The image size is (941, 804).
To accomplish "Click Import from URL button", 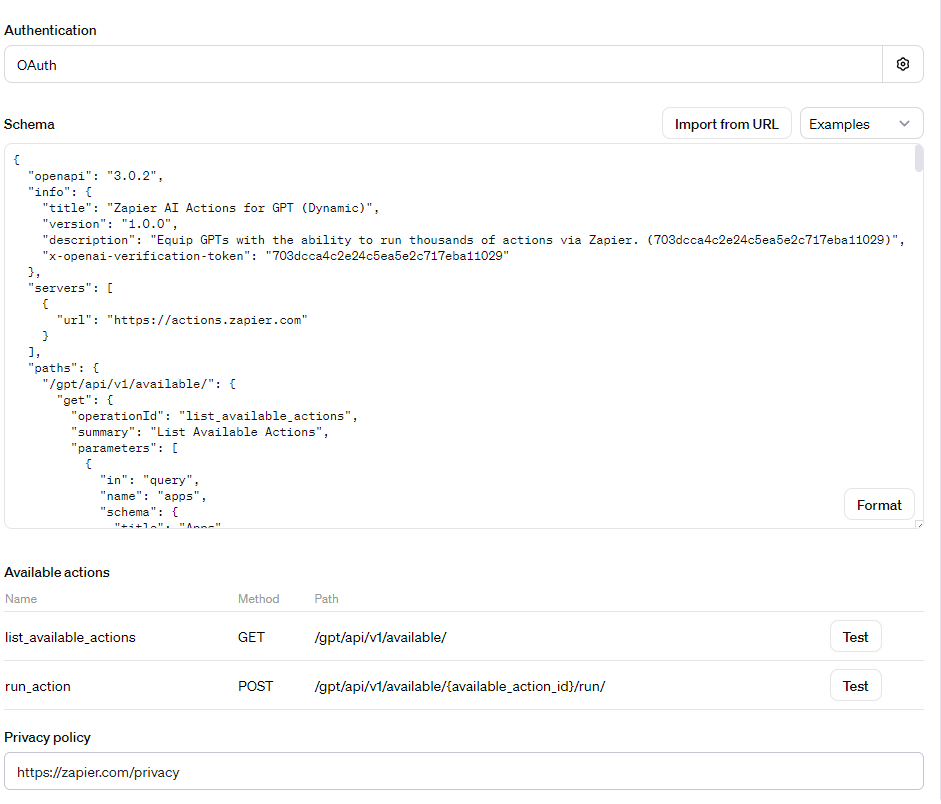I will (726, 124).
